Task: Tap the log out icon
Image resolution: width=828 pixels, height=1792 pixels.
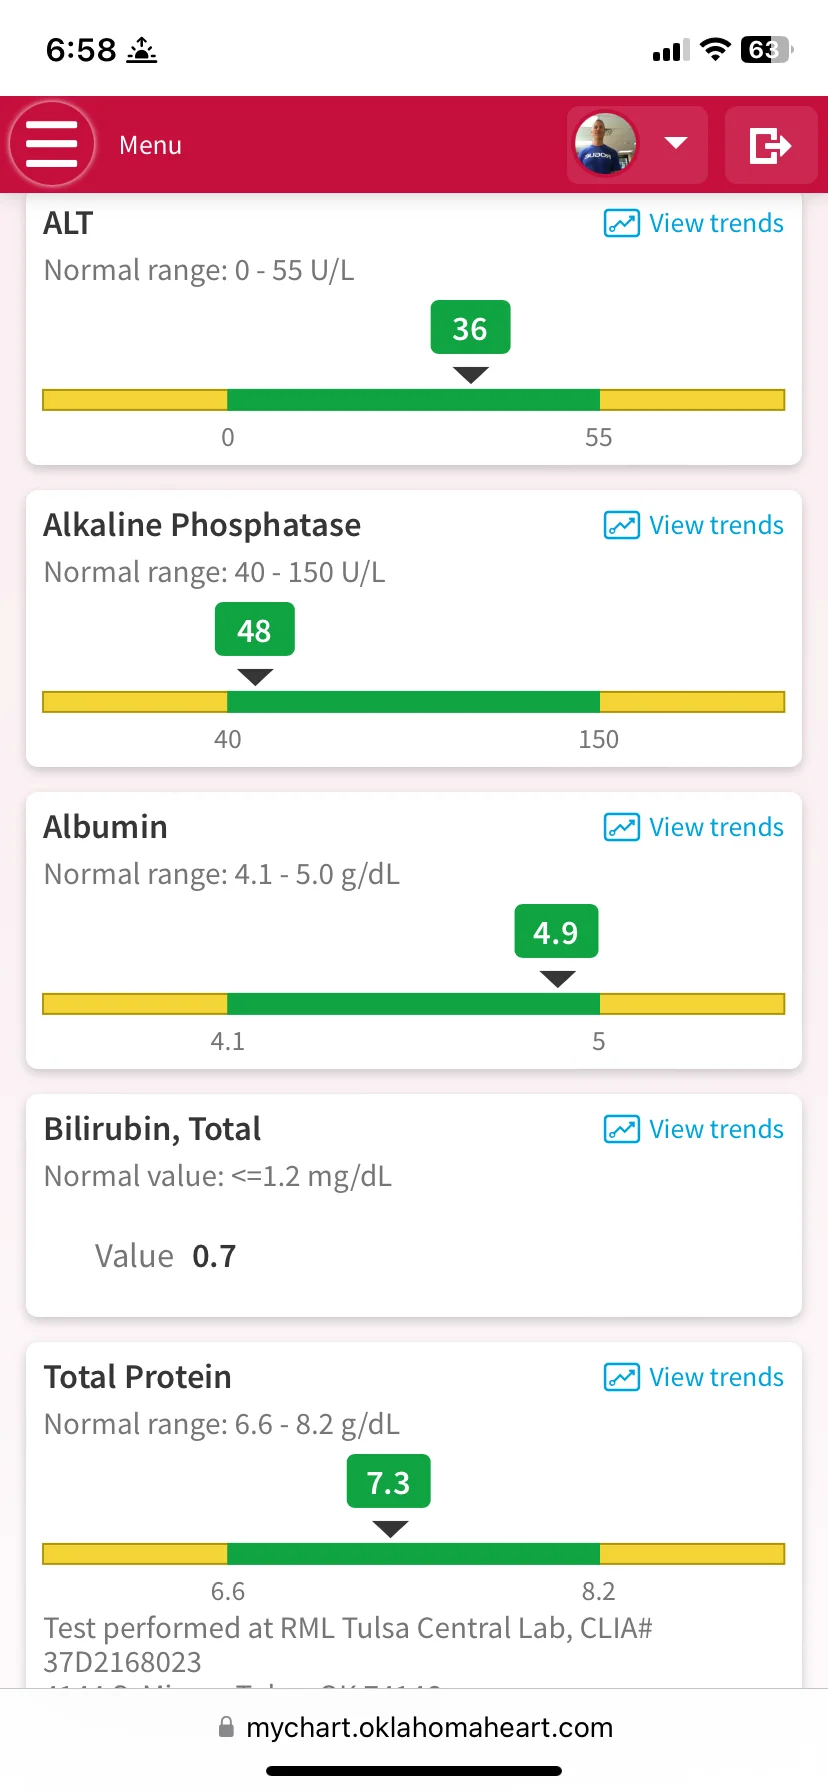Action: (x=771, y=145)
